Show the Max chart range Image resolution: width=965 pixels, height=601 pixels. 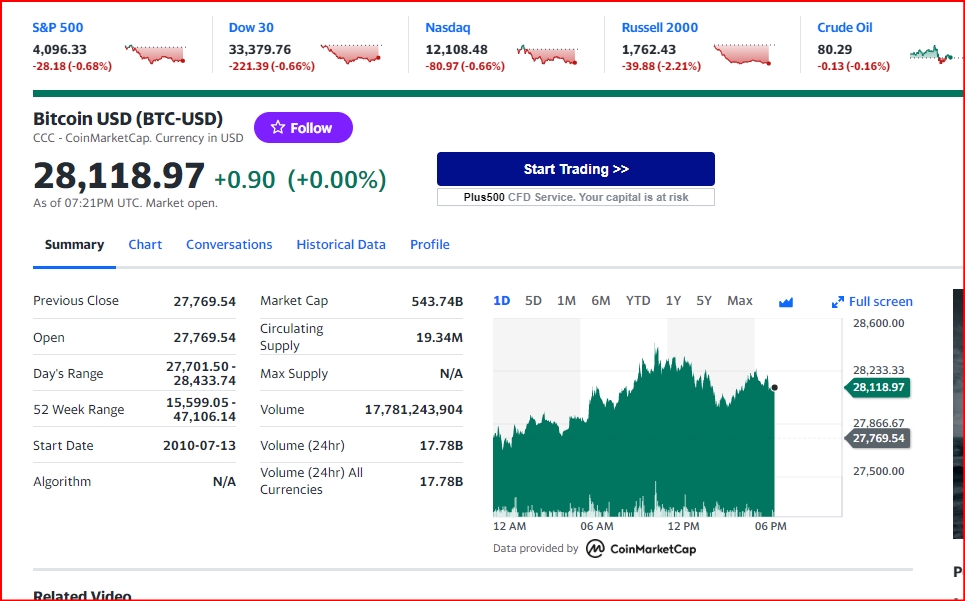click(740, 301)
